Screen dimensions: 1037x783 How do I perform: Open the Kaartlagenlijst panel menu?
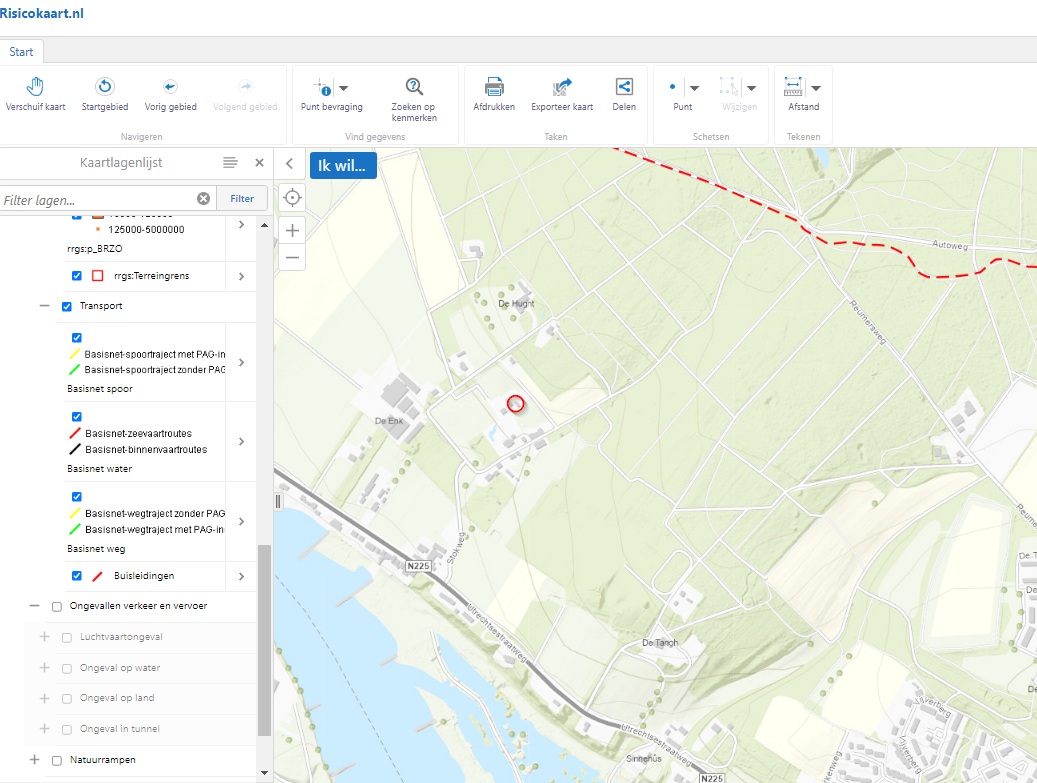point(230,163)
